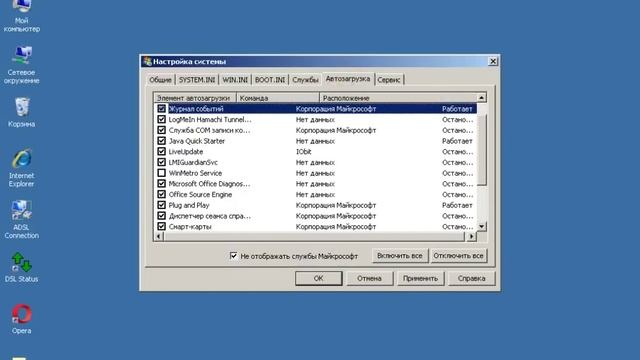
Task: Go to the Службы tab
Action: pos(305,80)
